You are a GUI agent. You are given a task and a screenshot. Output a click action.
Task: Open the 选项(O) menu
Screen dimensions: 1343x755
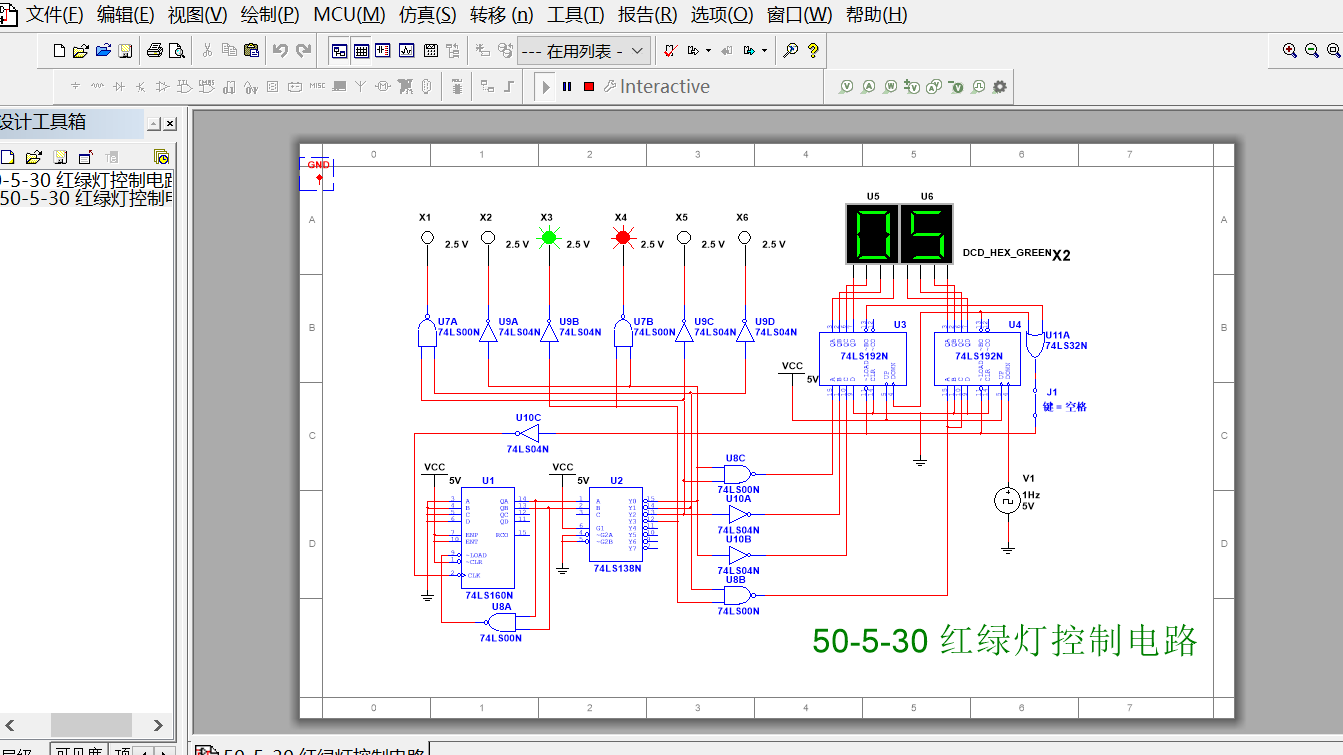coord(721,15)
